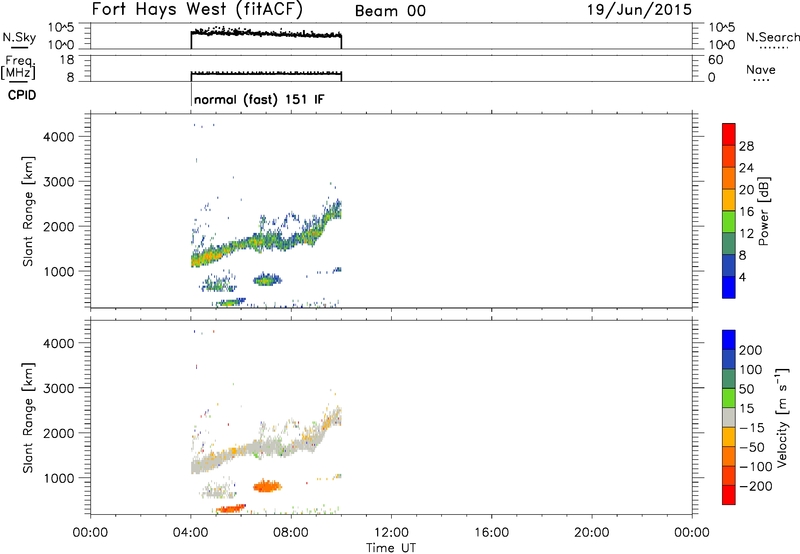Click the red bottom of velocity colorbar
The image size is (800, 554).
pyautogui.click(x=729, y=495)
